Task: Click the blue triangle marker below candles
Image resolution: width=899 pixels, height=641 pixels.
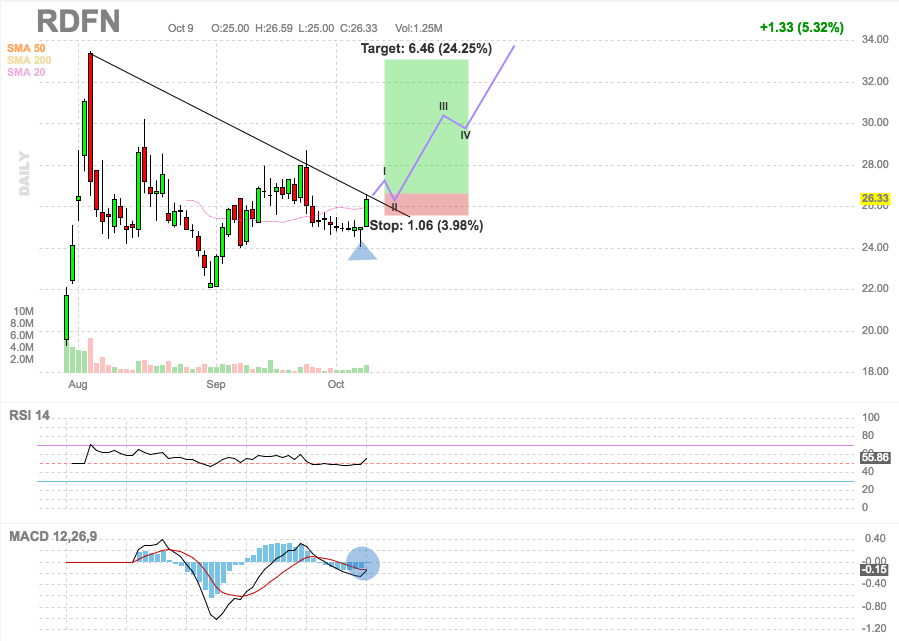Action: point(362,251)
